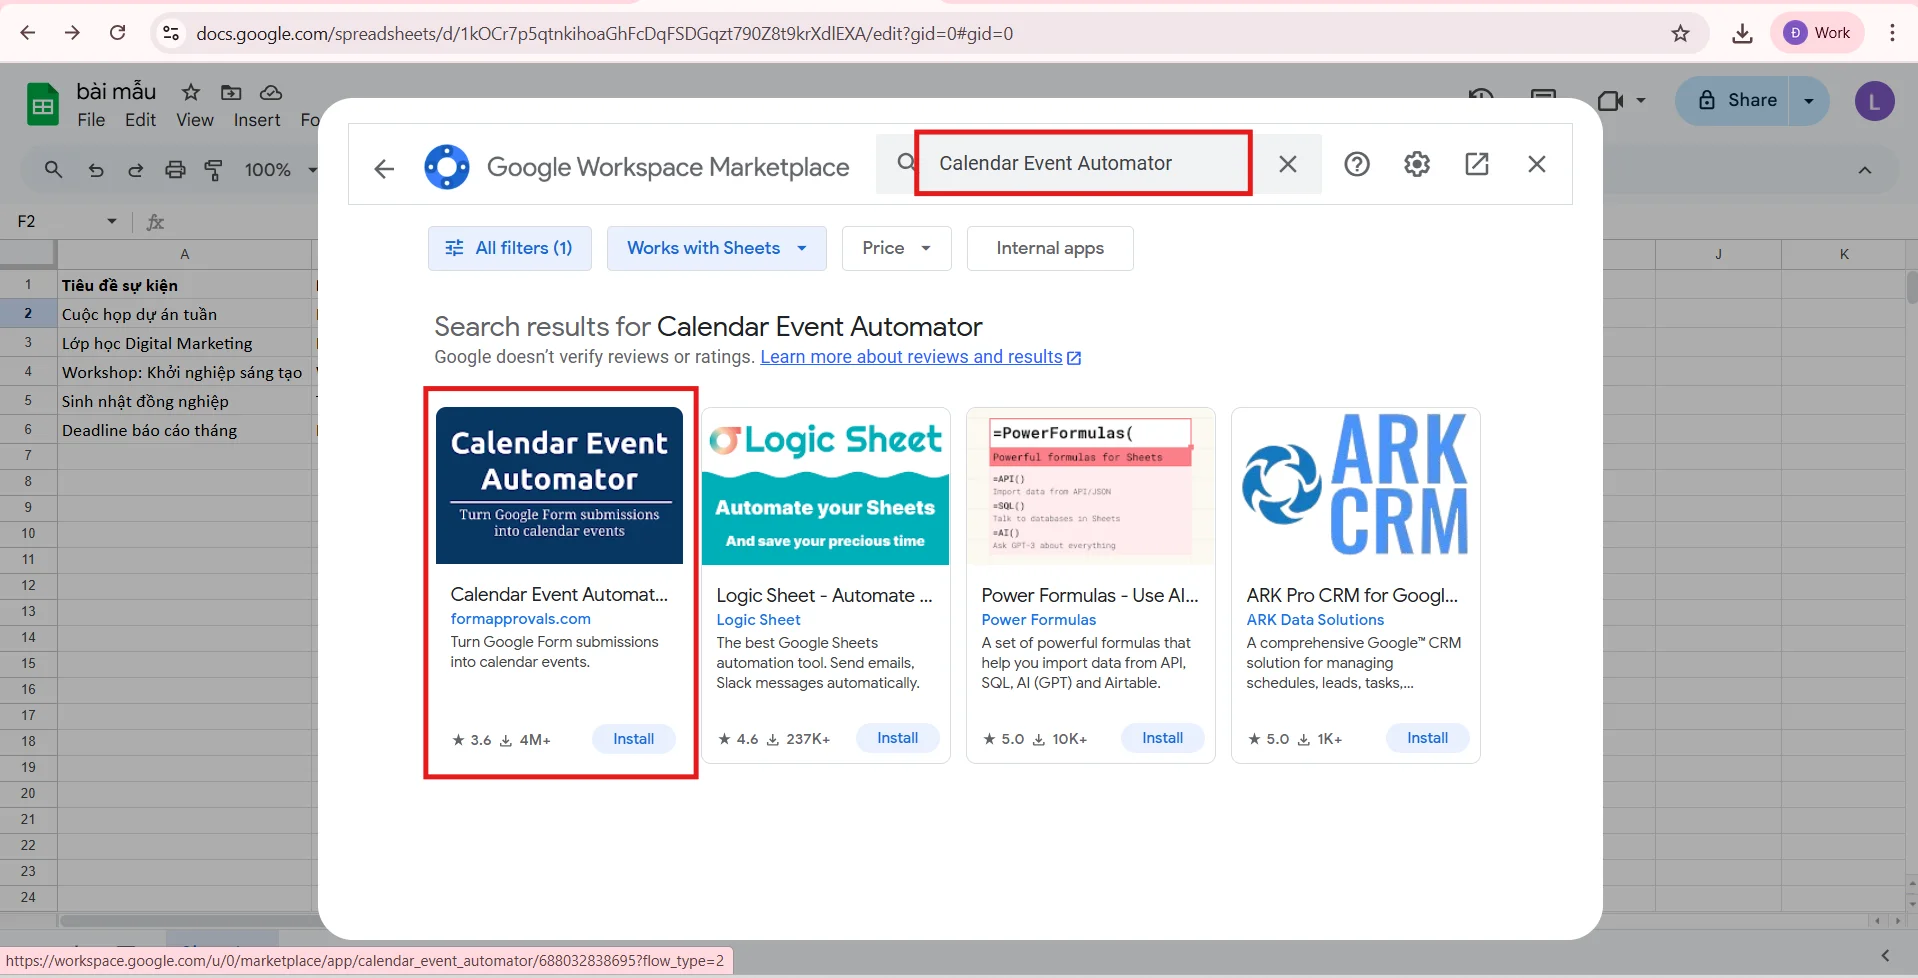Viewport: 1918px width, 978px height.
Task: Click the Marketplace search magnifier icon
Action: (905, 162)
